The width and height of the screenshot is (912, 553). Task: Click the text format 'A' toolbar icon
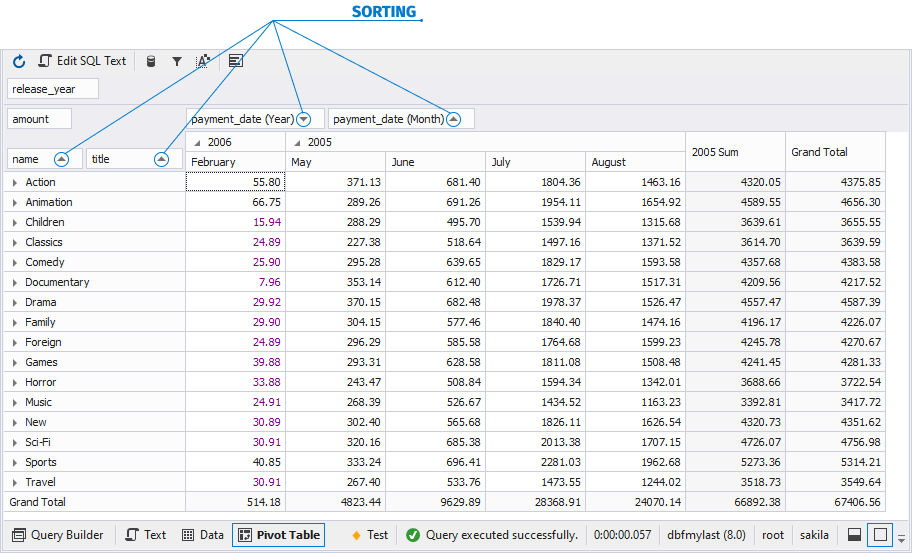coord(202,61)
